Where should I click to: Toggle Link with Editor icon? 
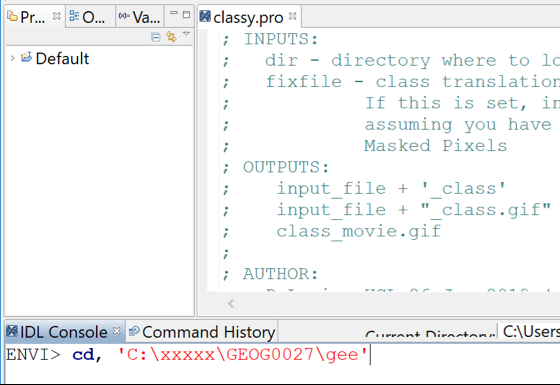[x=171, y=36]
